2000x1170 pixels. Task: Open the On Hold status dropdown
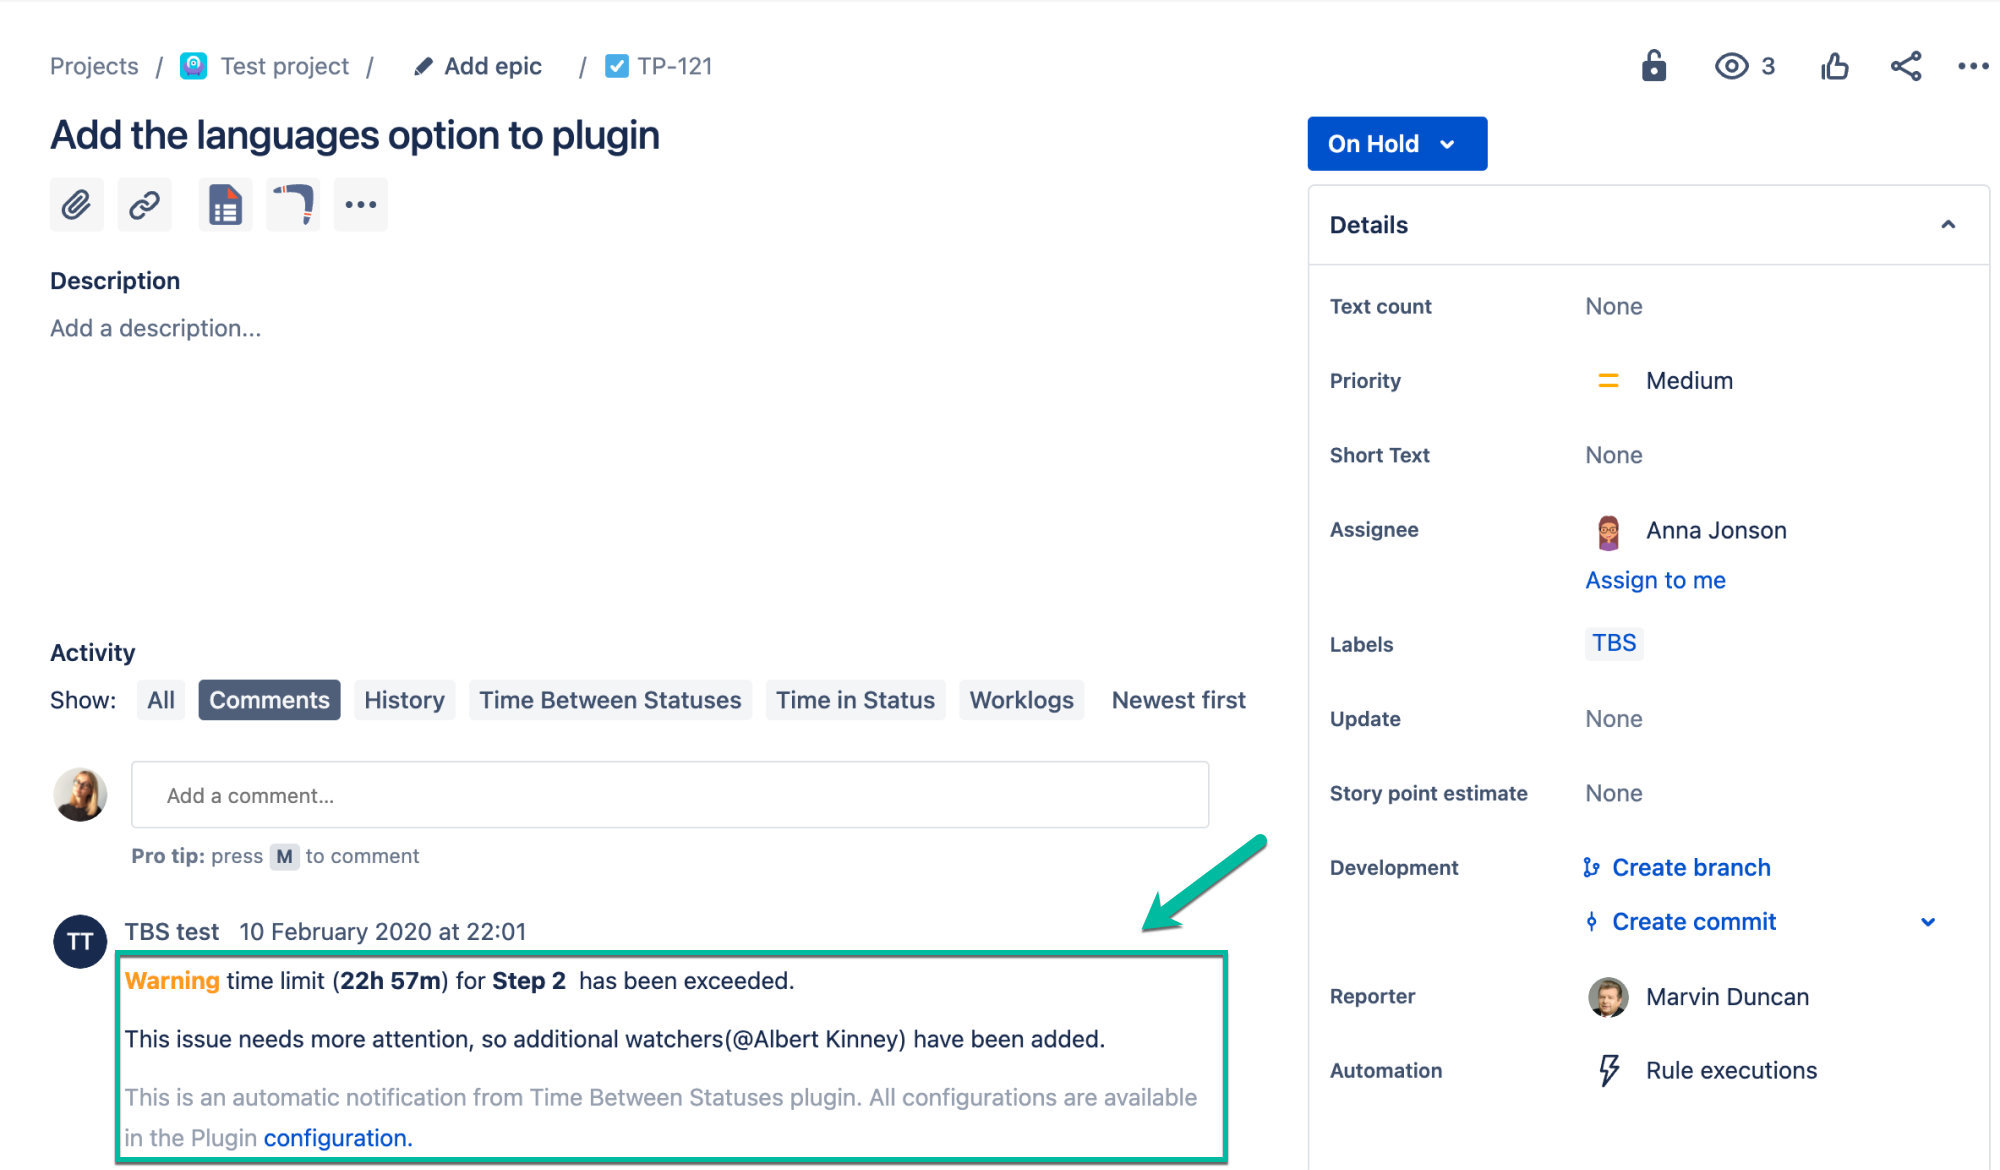pos(1396,143)
